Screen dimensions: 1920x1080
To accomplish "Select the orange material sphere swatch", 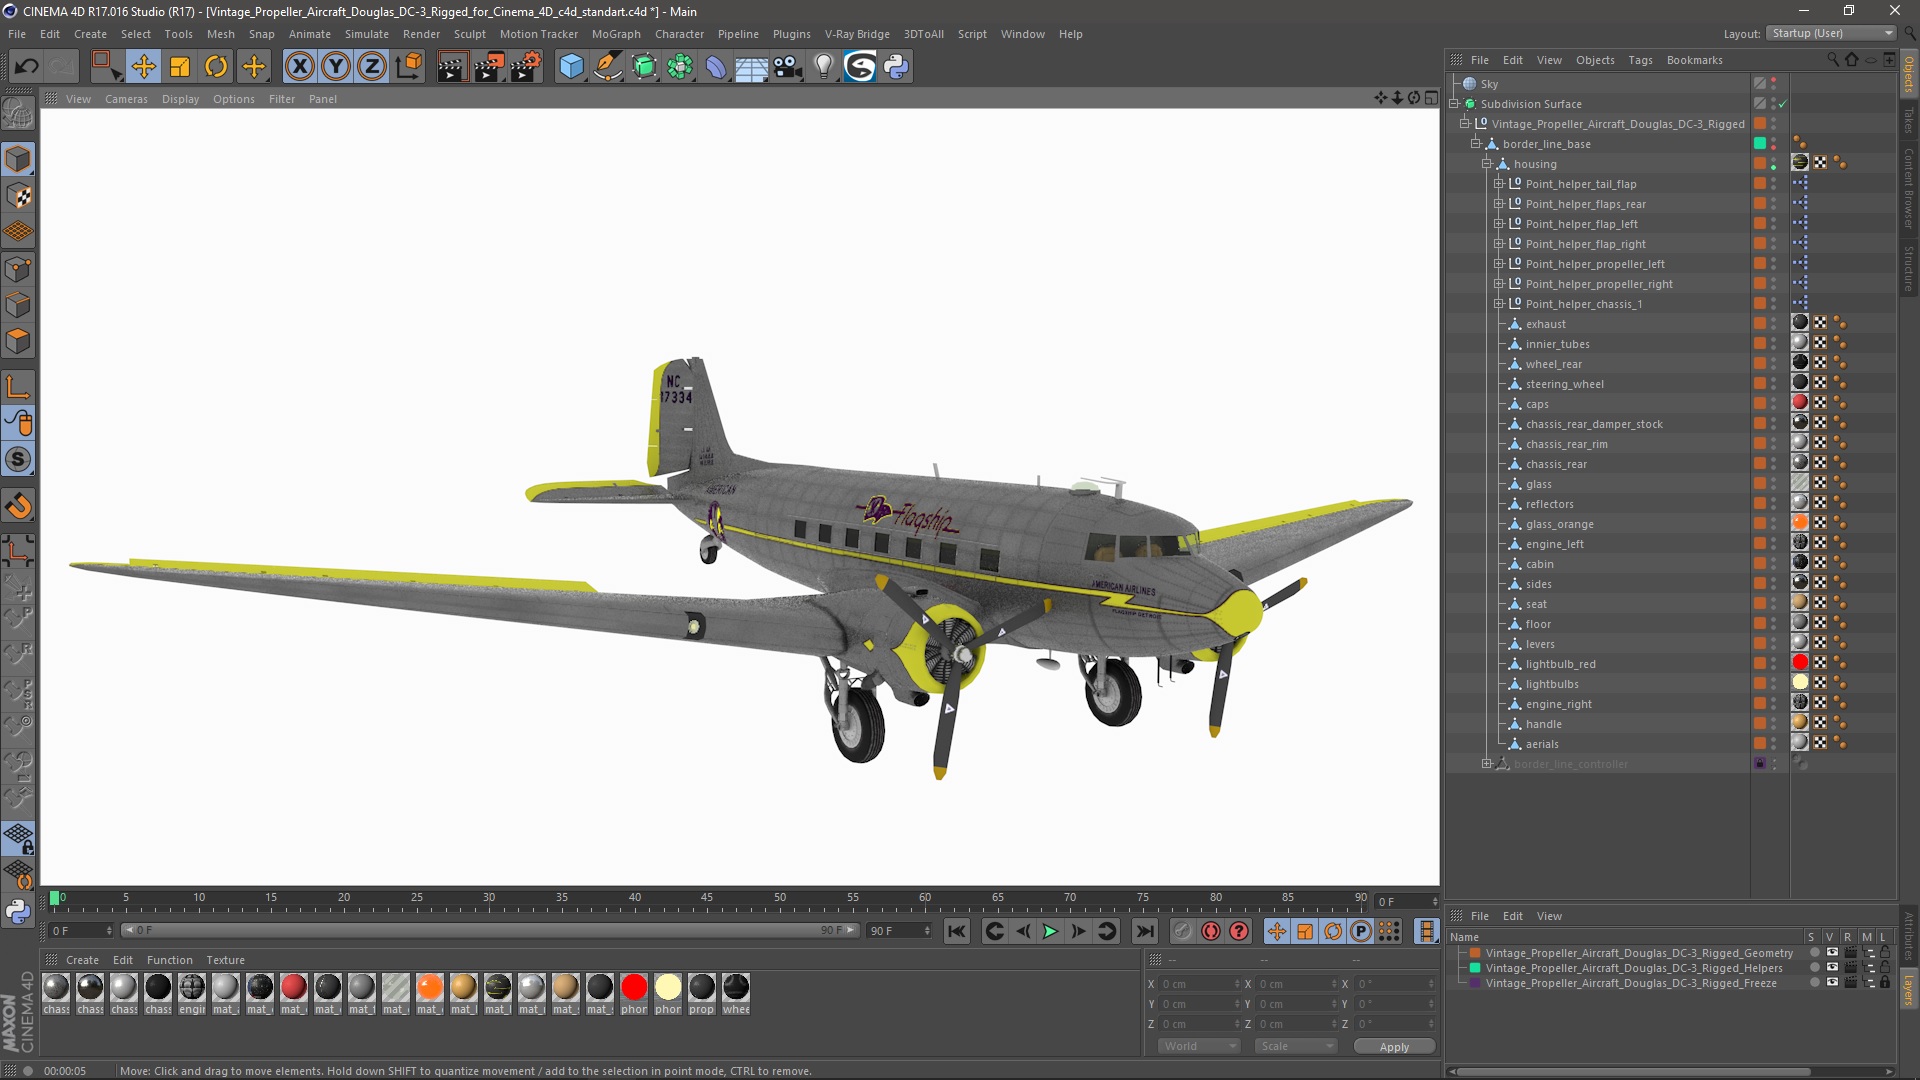I will click(430, 987).
